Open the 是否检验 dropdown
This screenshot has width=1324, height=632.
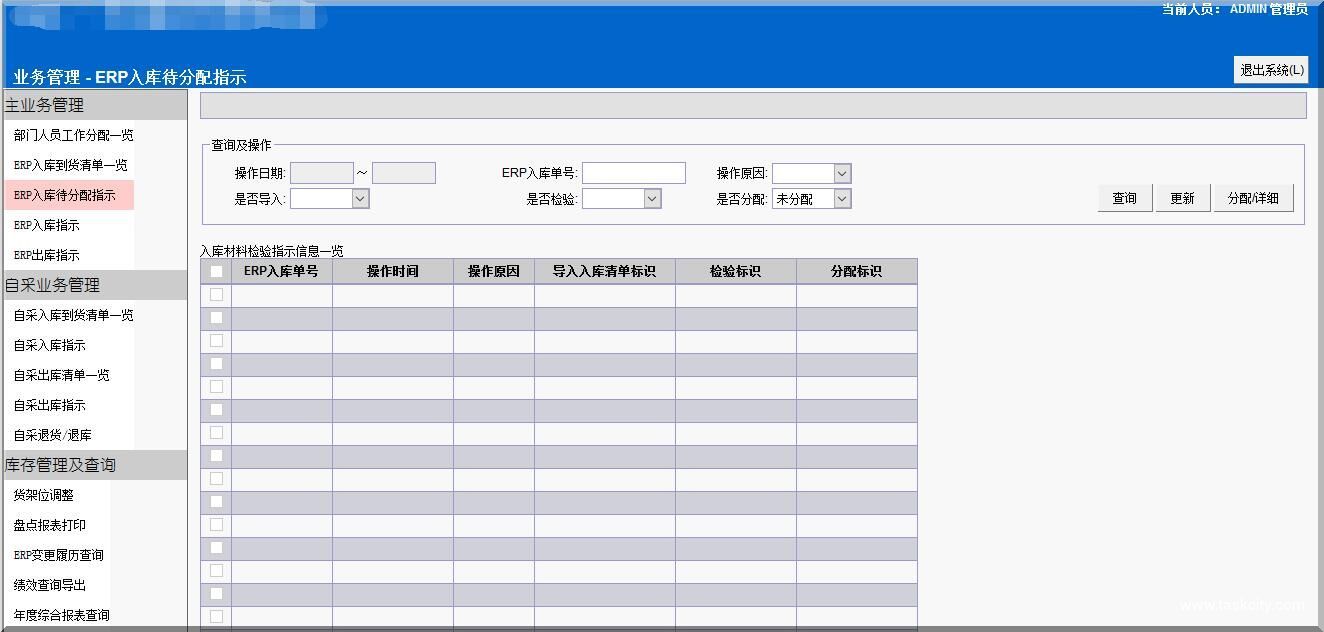[x=621, y=199]
